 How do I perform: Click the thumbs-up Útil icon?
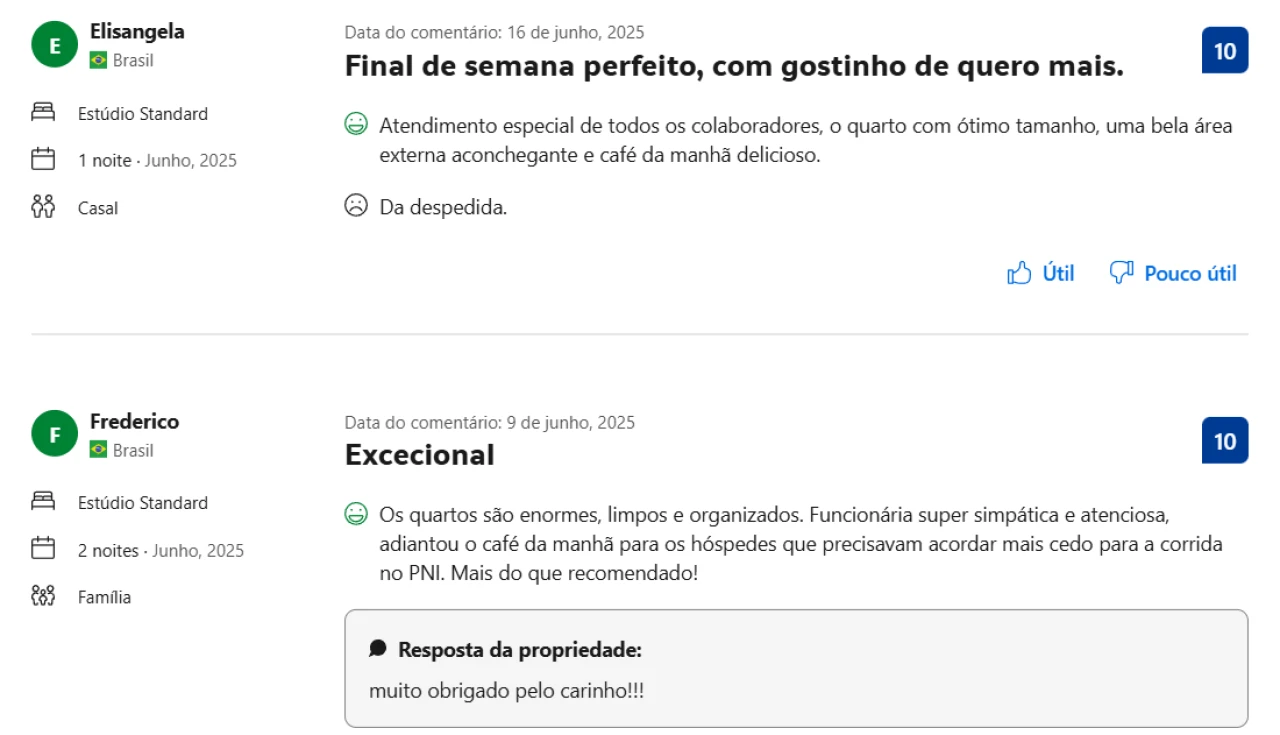(1019, 273)
